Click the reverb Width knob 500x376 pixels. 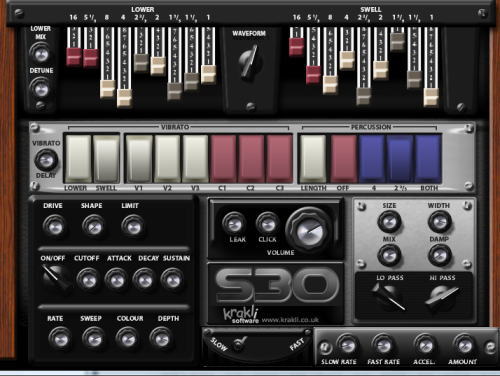[439, 221]
